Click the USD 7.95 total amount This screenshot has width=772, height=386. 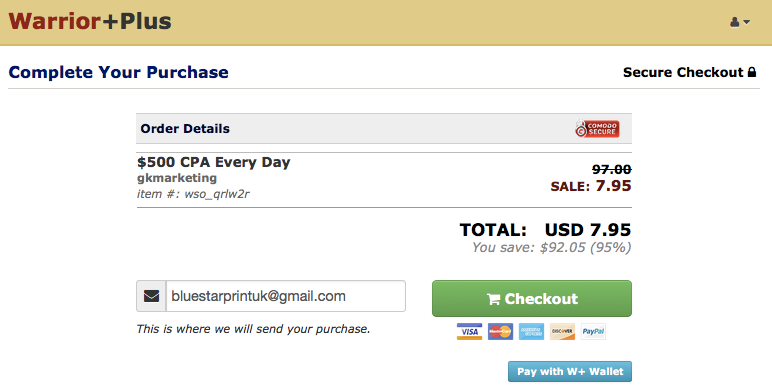click(x=588, y=230)
